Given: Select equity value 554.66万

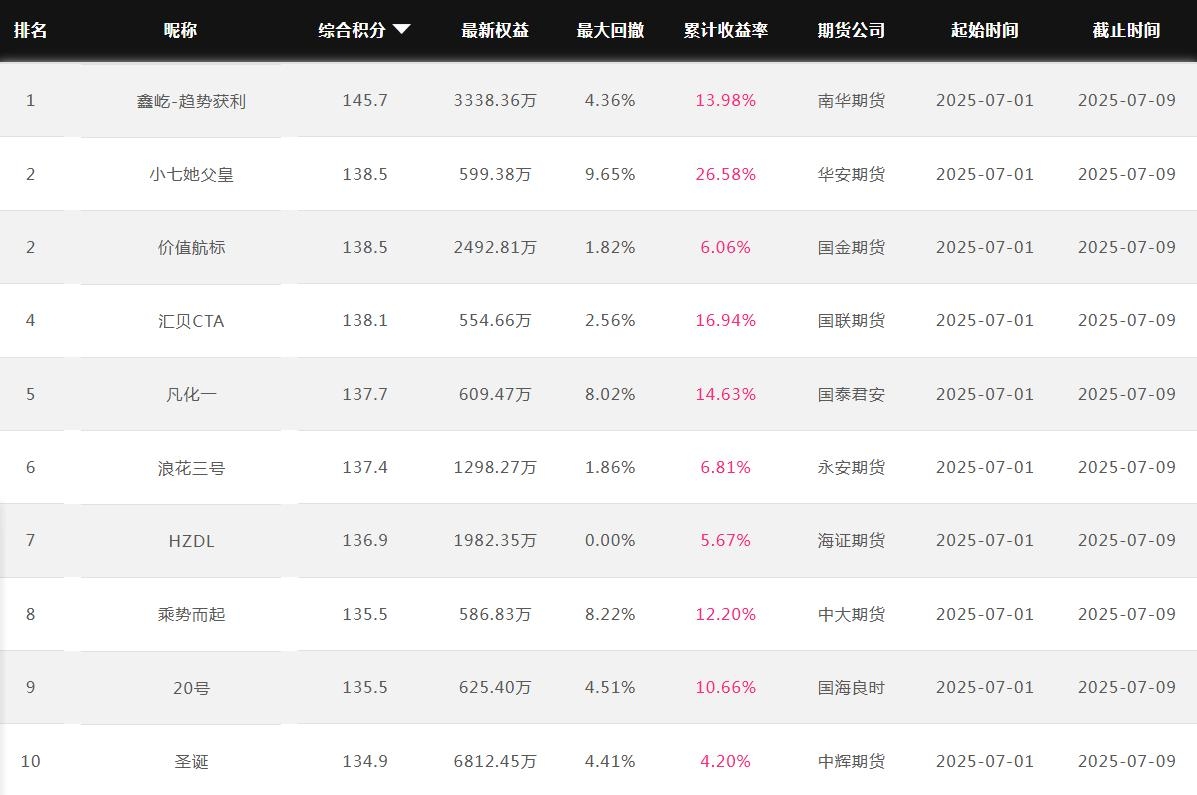Looking at the screenshot, I should tap(495, 320).
